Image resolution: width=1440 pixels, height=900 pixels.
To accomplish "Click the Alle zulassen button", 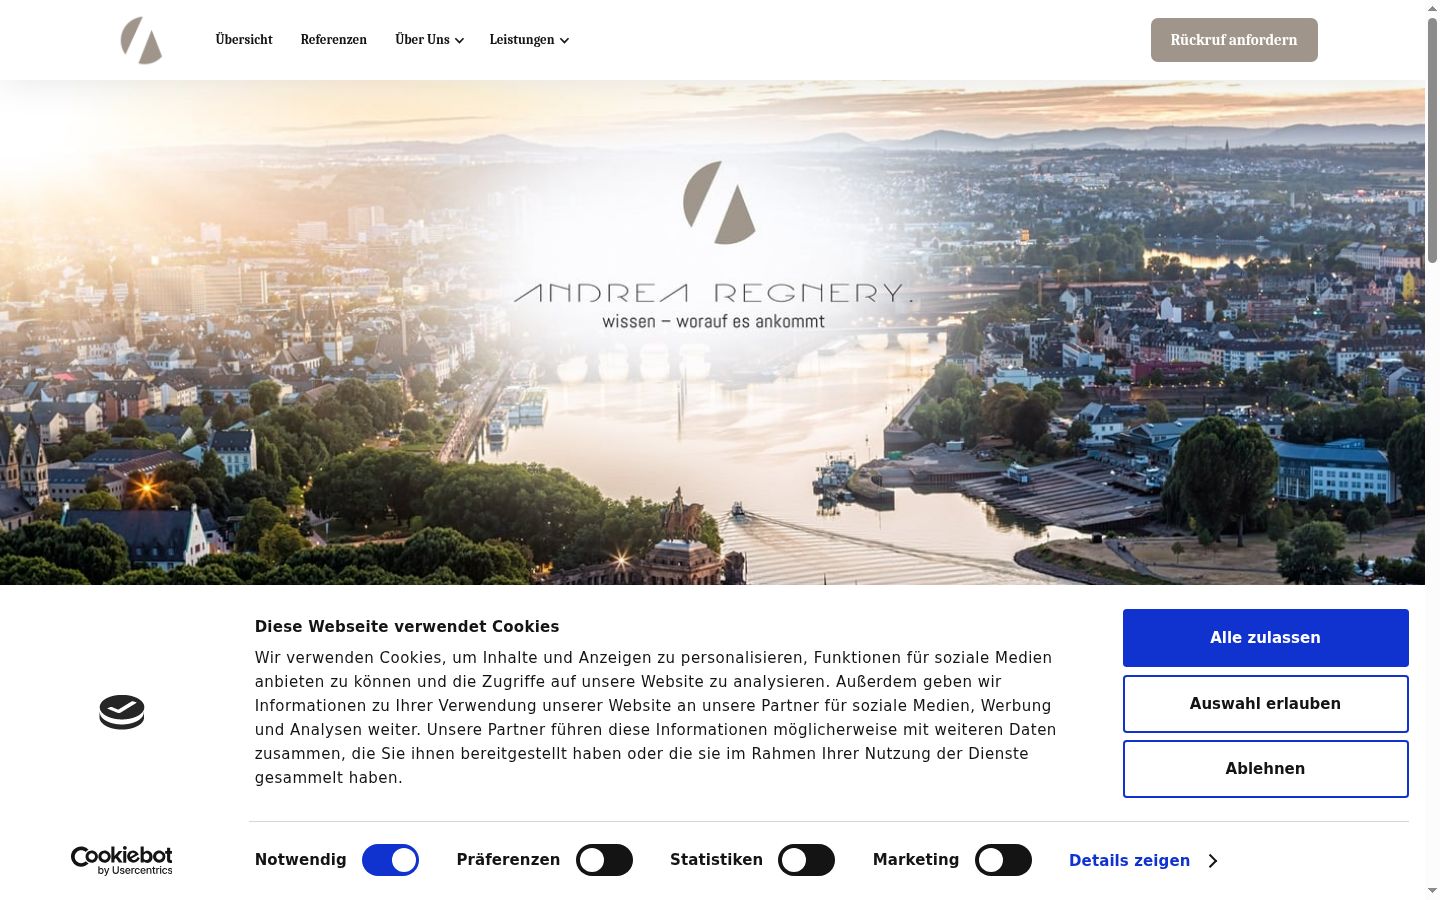I will 1265,638.
